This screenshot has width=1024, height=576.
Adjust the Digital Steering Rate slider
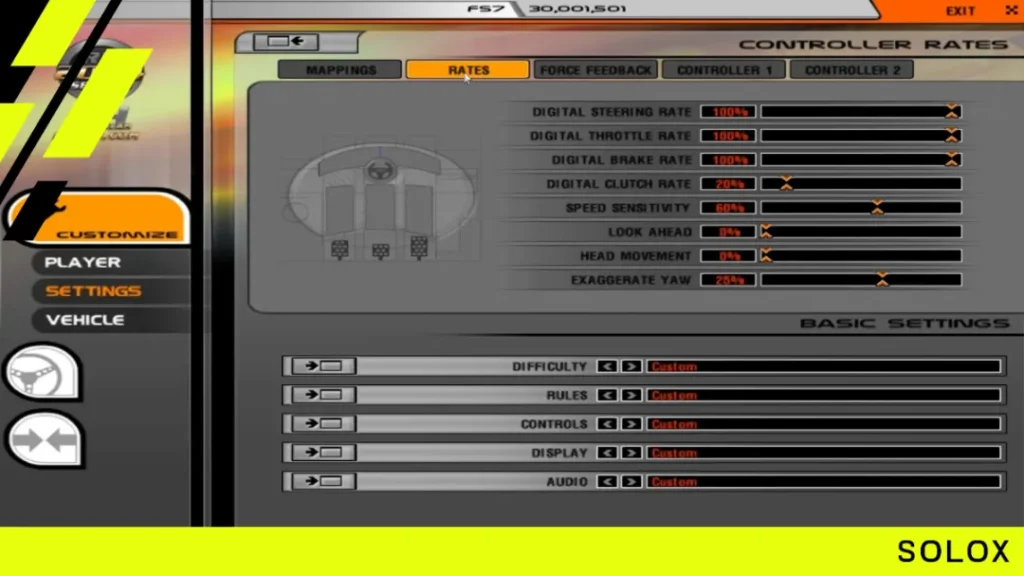pos(861,112)
